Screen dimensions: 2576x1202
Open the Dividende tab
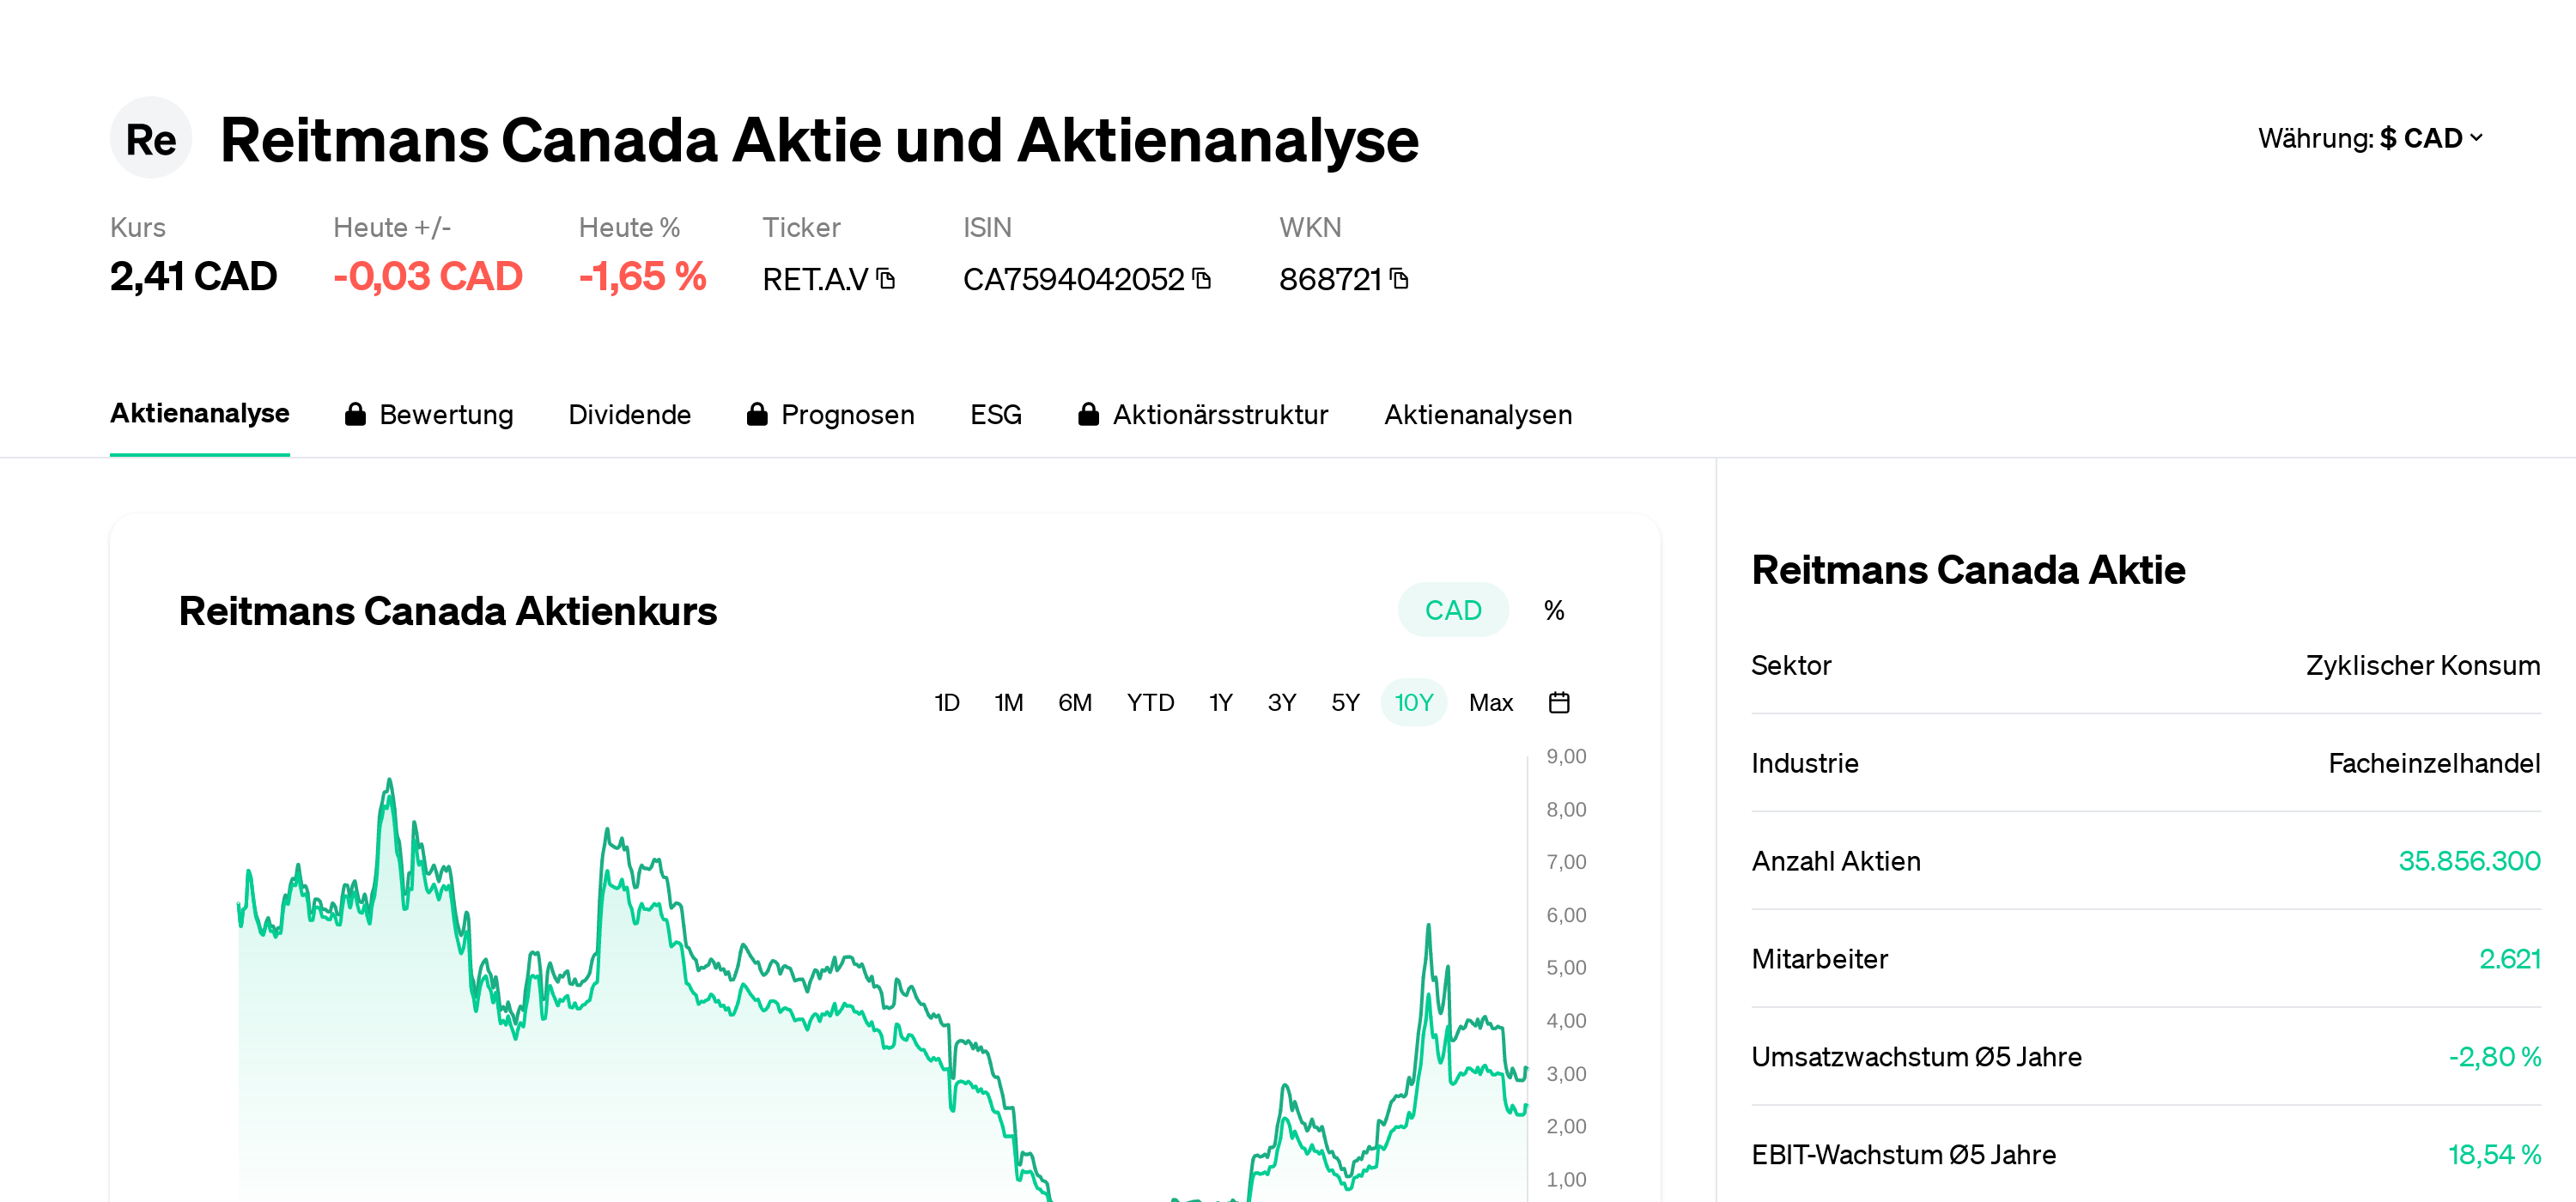(x=630, y=415)
